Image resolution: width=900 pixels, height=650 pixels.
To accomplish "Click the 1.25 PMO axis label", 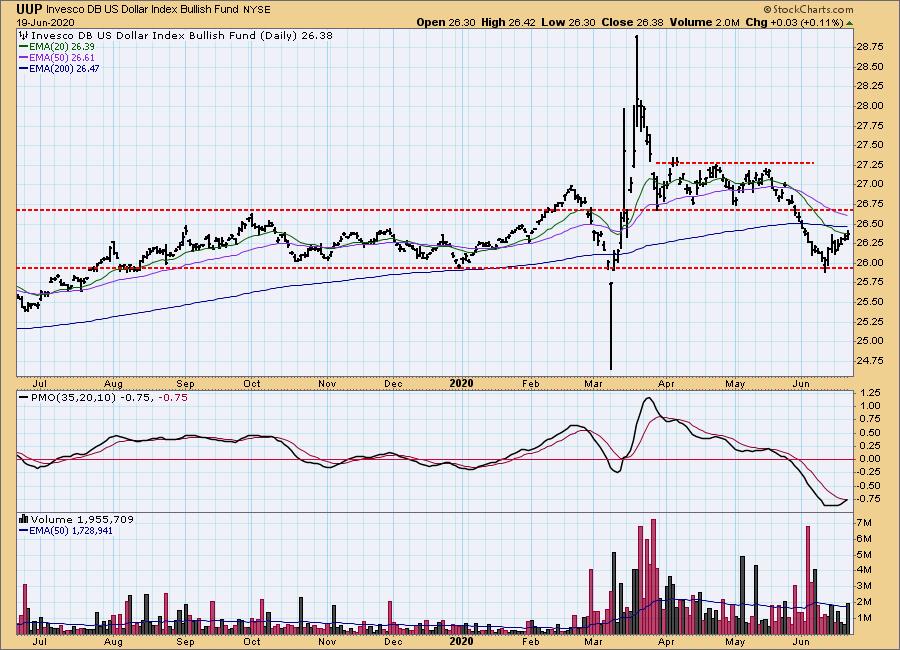I will click(871, 393).
